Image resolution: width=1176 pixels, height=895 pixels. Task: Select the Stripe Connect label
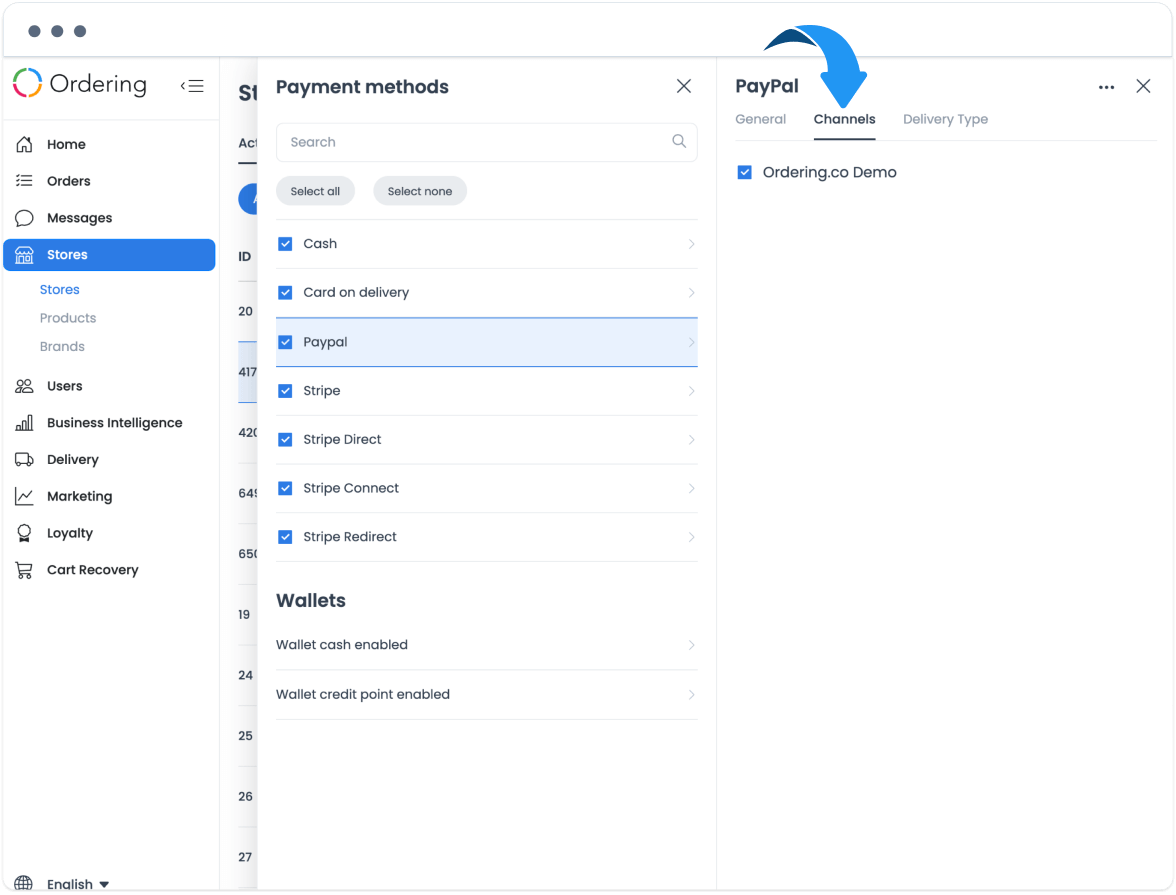click(x=351, y=488)
